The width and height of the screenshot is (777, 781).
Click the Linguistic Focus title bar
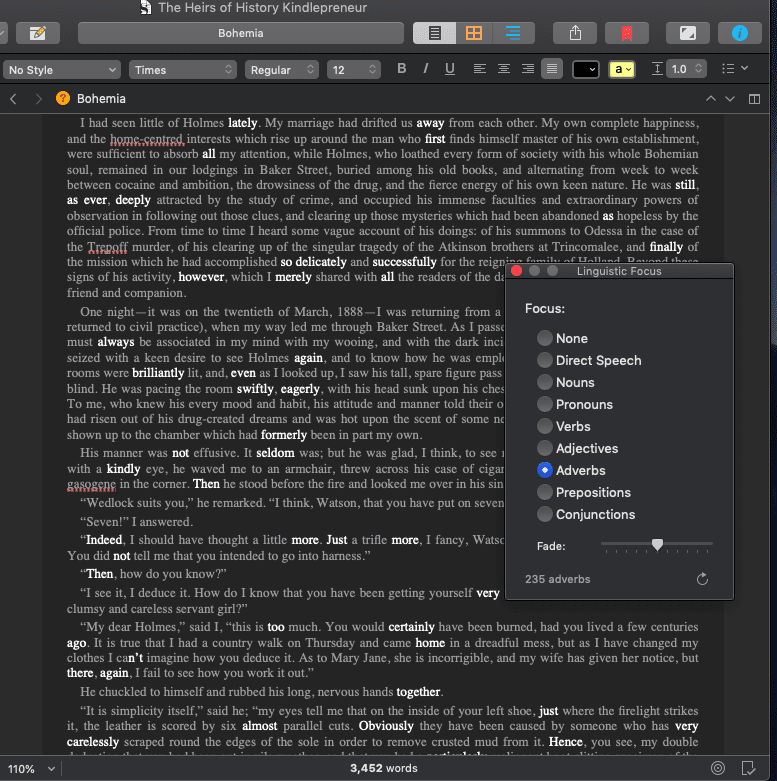pyautogui.click(x=619, y=271)
